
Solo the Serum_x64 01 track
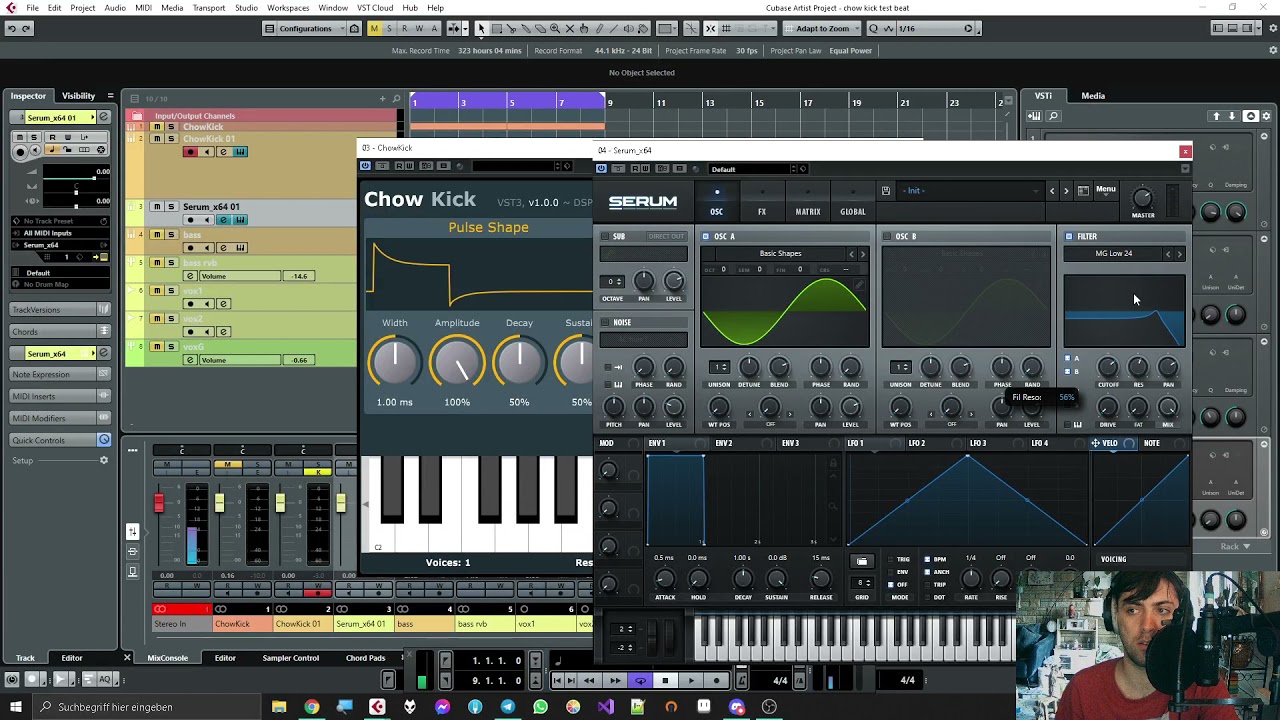pos(171,207)
